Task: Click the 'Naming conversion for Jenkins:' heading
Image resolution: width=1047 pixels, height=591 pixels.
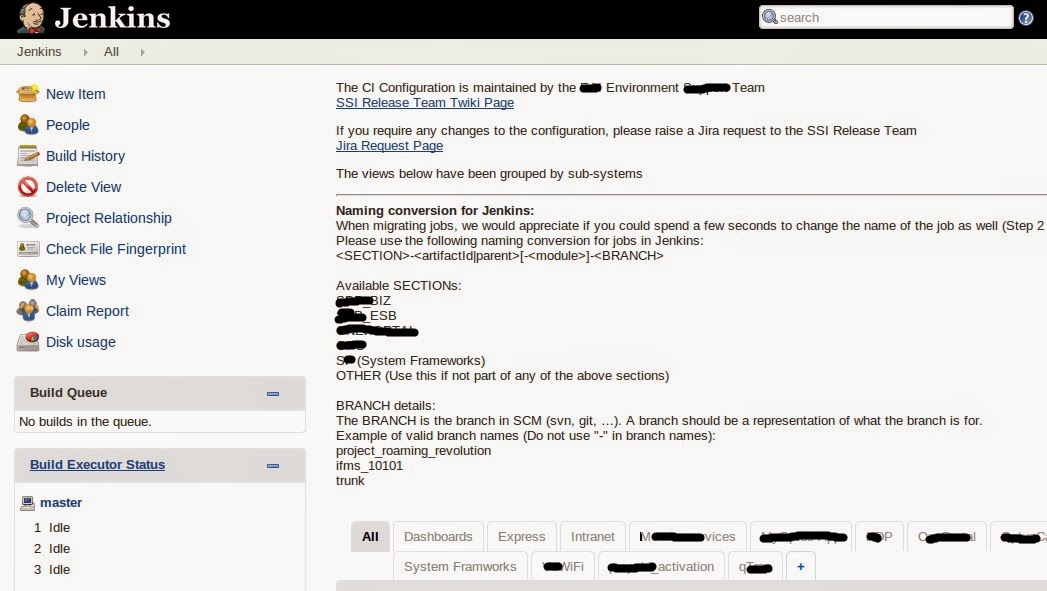Action: (435, 211)
